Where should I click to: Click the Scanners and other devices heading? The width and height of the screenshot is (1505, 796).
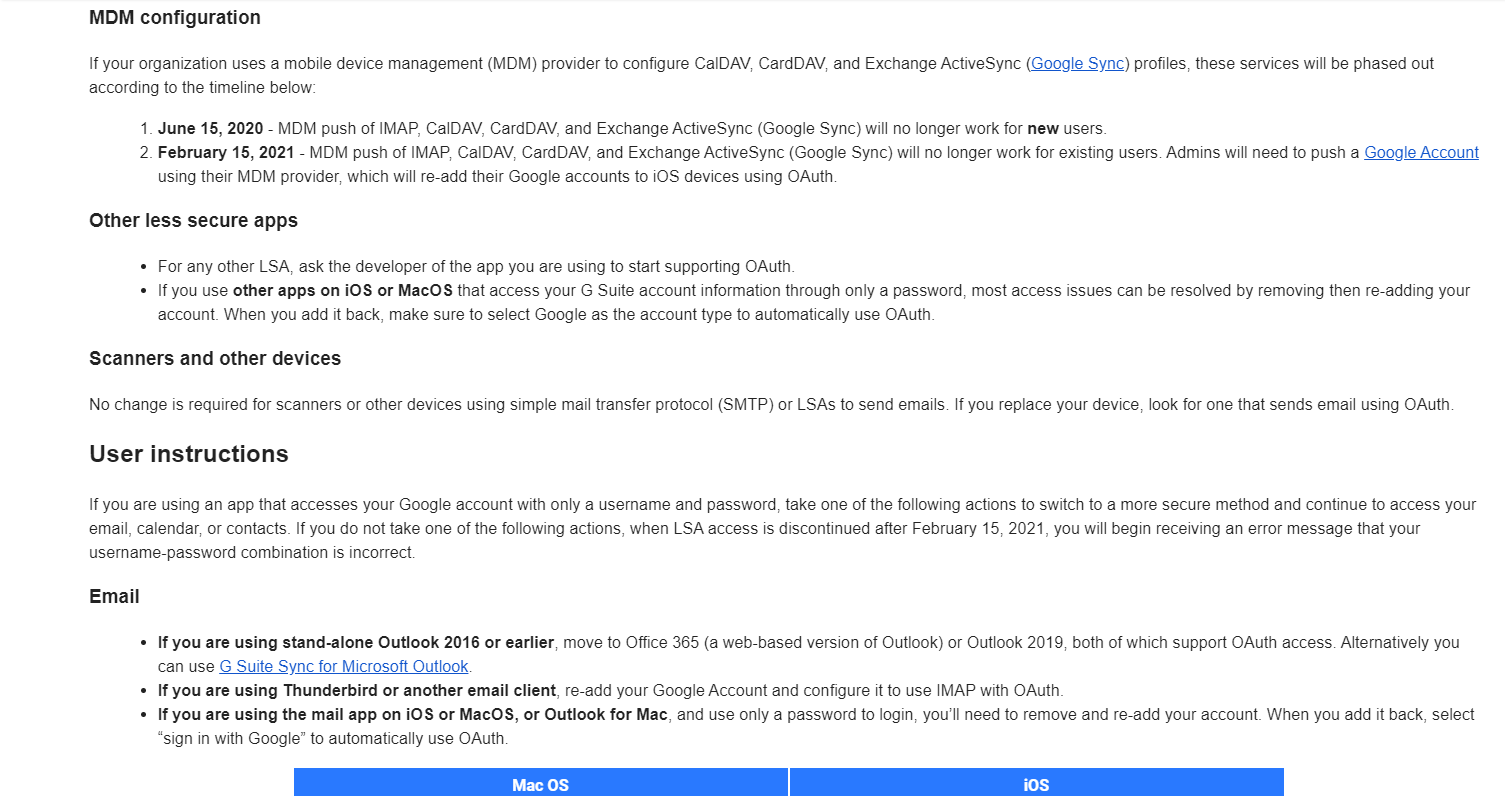coord(215,358)
